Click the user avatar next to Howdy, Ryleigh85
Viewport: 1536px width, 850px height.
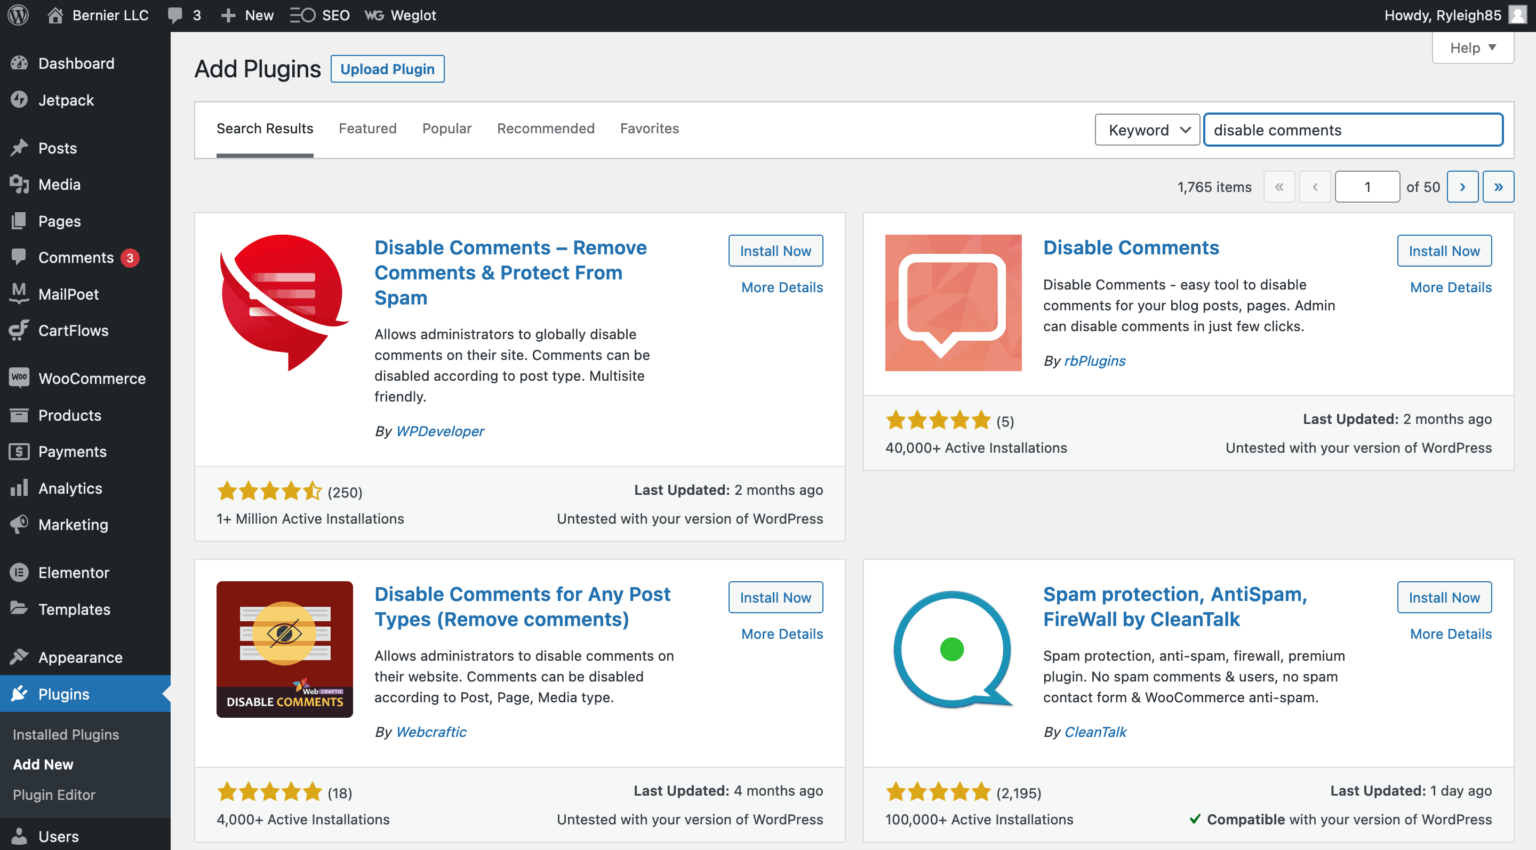(x=1517, y=15)
